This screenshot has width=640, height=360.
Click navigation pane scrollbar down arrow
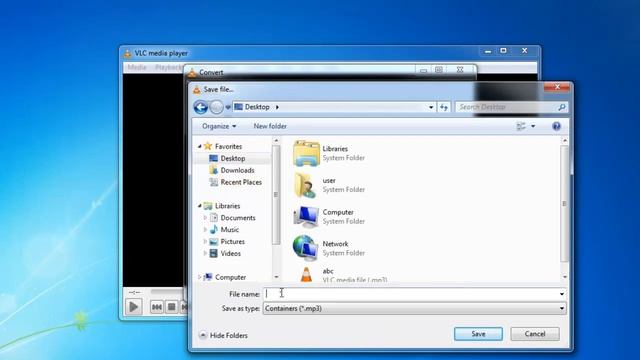[276, 277]
